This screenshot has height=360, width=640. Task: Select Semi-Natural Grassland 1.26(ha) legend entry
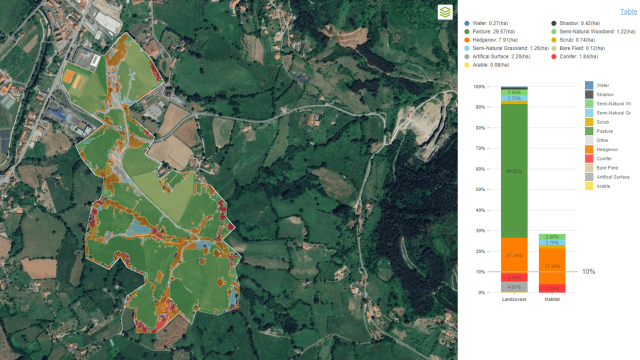507,48
